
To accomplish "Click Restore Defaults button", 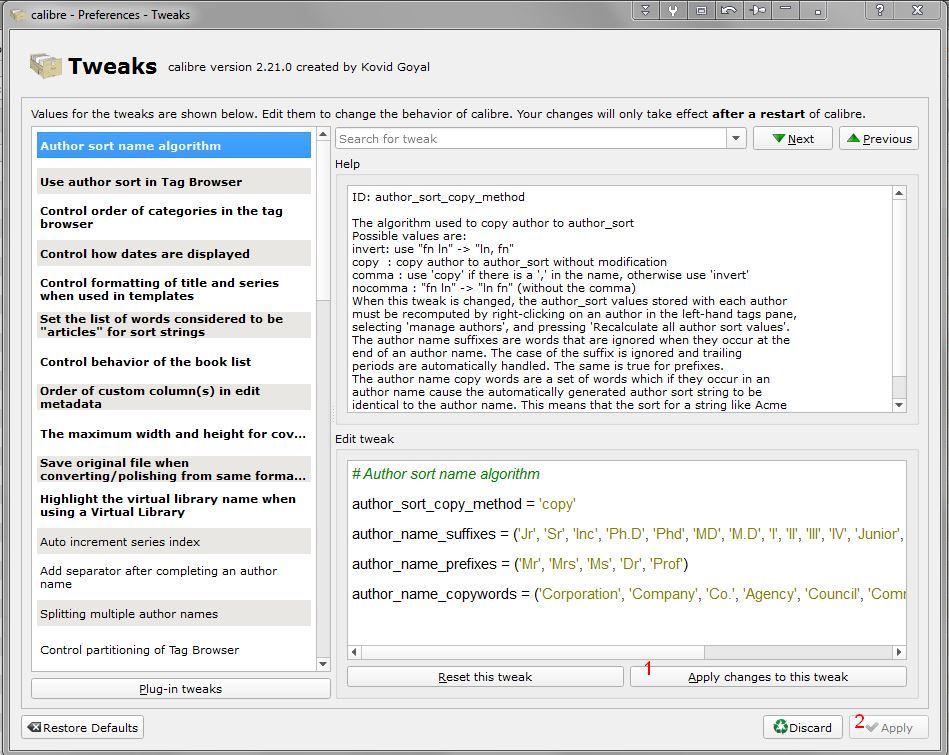I will (83, 728).
